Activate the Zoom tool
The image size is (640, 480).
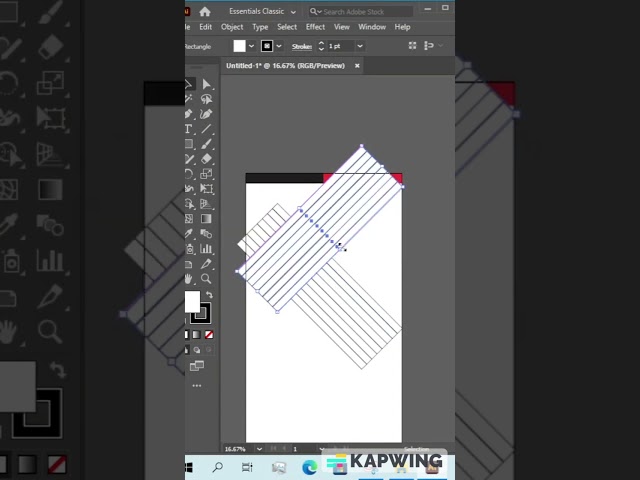tap(206, 279)
